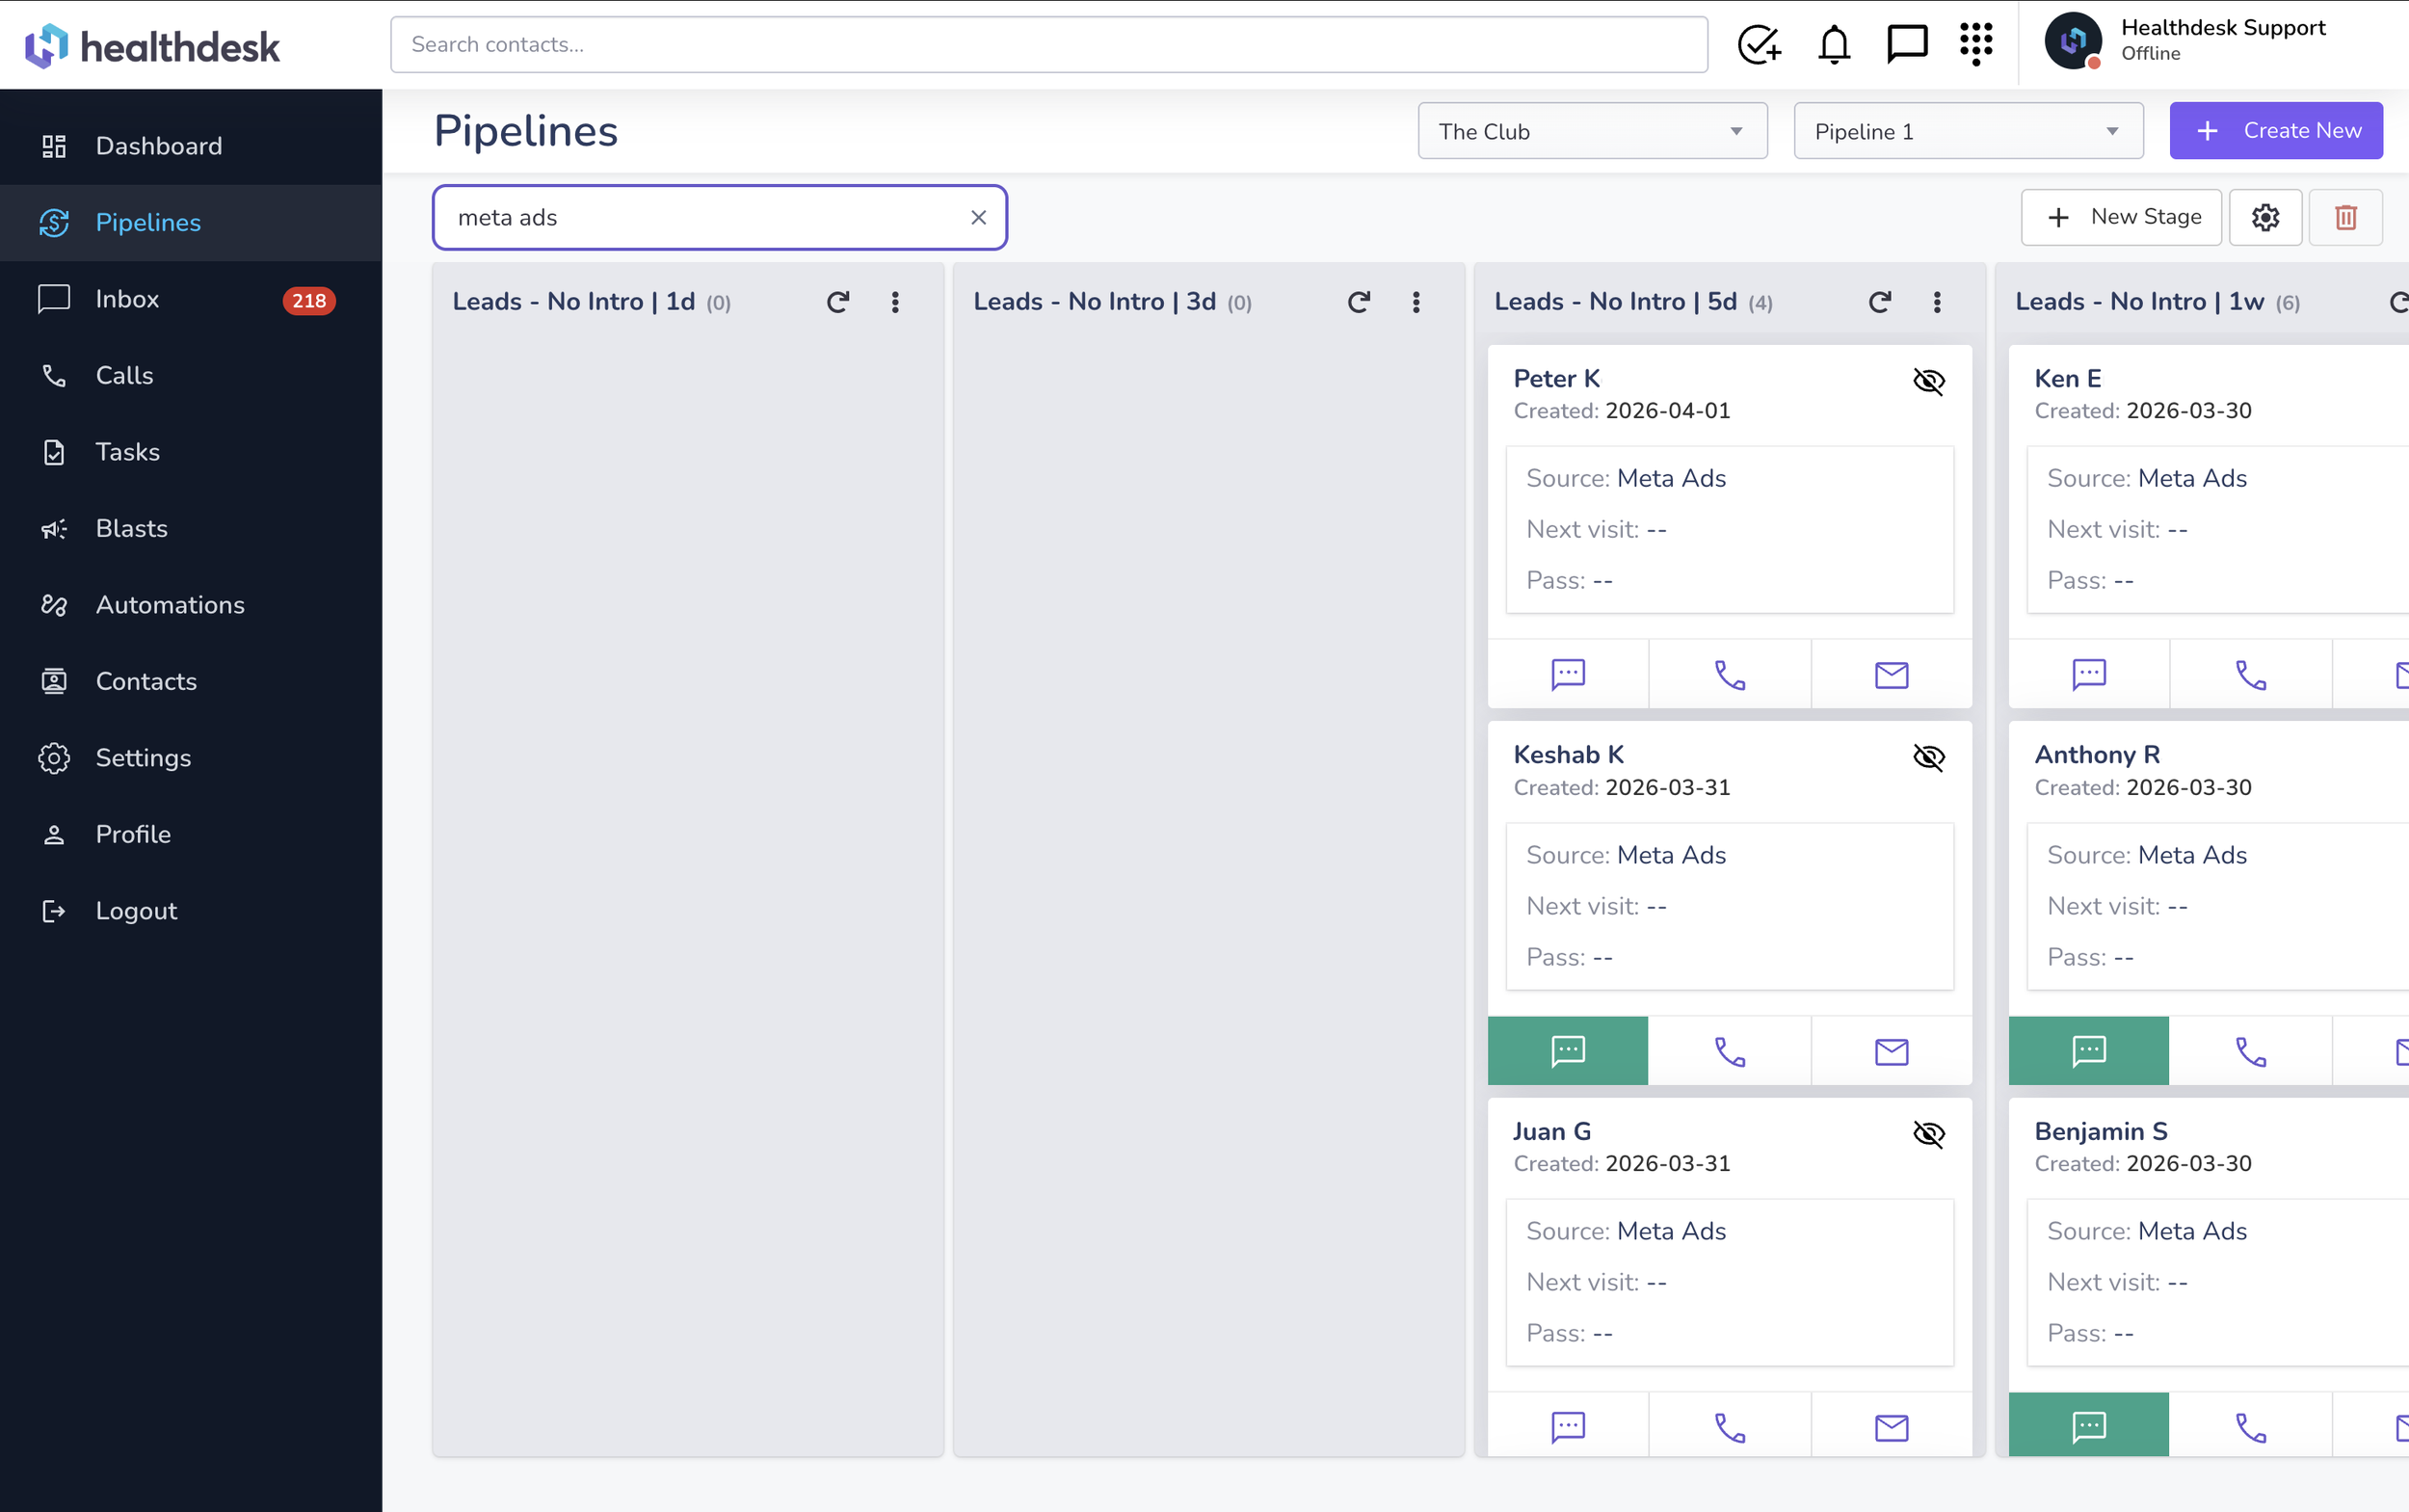
Task: Toggle visibility eye on Juan G card
Action: [x=1928, y=1134]
